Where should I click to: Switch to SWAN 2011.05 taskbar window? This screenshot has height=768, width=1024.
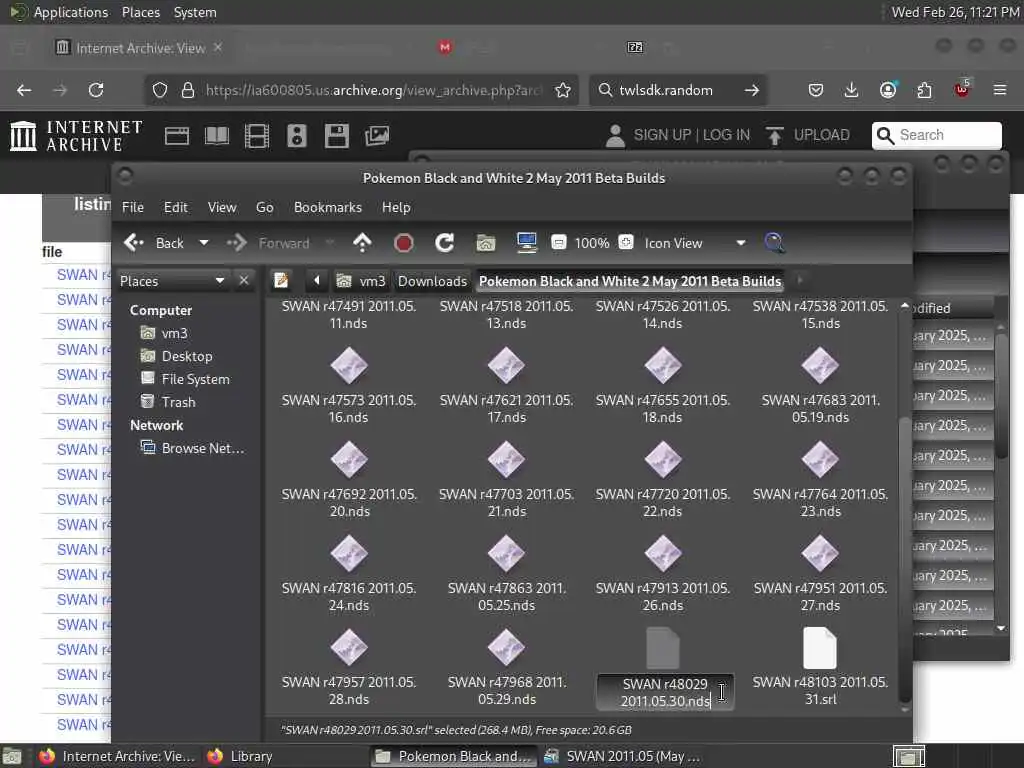coord(622,756)
